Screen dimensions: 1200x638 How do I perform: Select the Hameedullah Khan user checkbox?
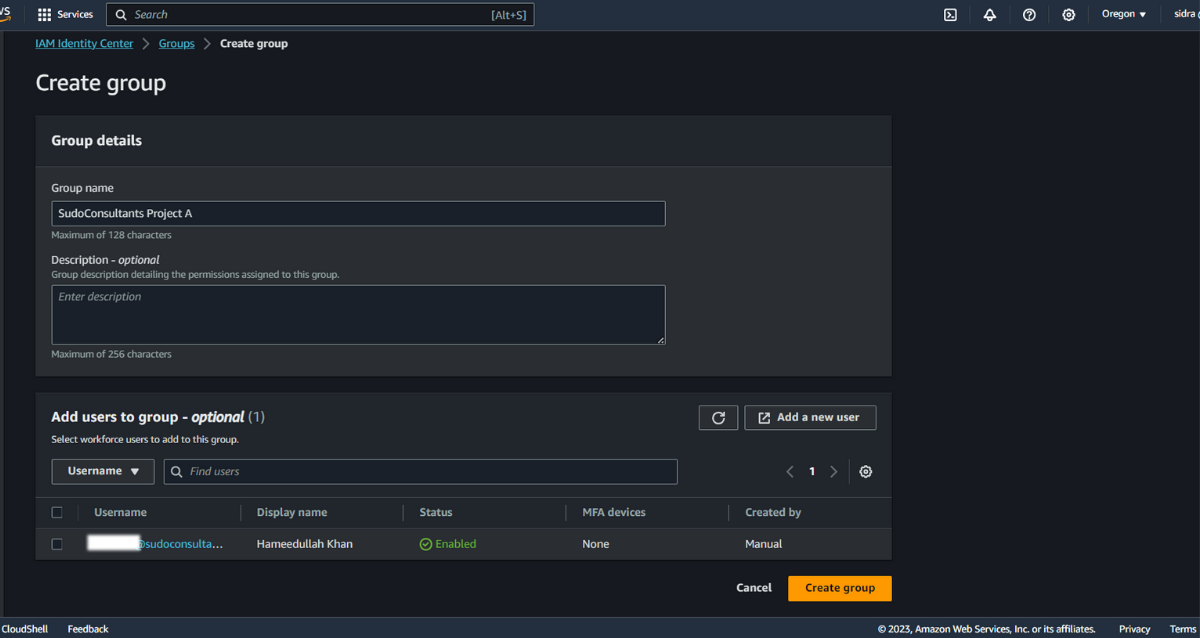click(57, 544)
